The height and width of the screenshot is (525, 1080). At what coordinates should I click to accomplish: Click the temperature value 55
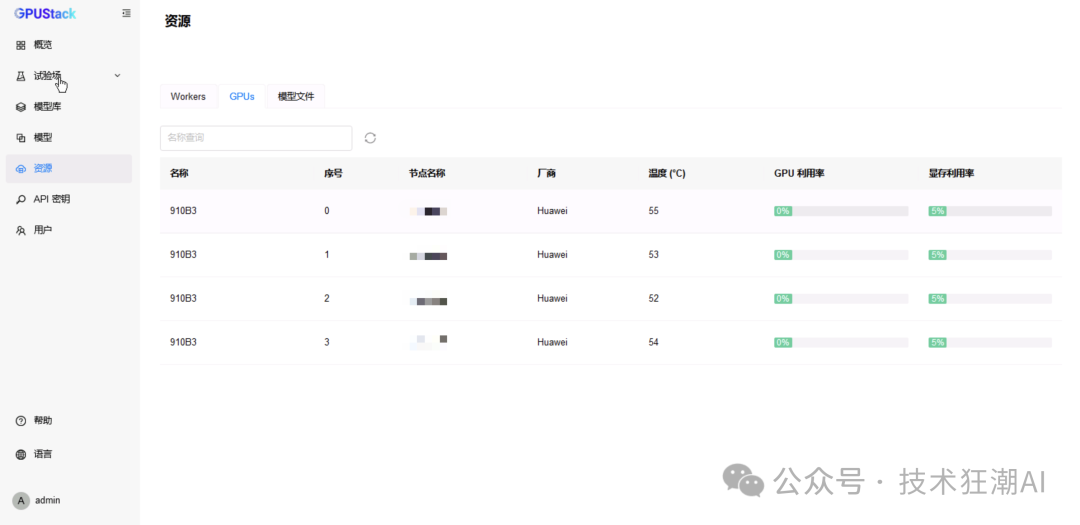pos(654,211)
